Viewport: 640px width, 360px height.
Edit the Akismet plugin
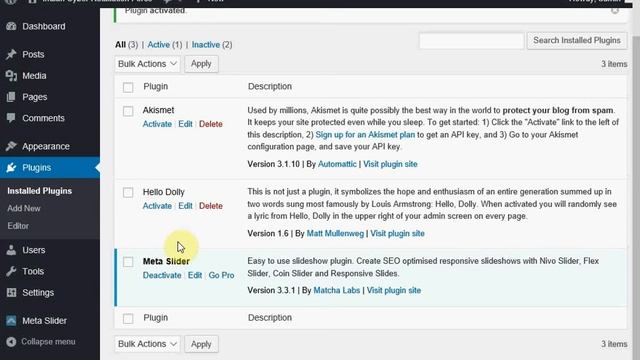coord(185,124)
